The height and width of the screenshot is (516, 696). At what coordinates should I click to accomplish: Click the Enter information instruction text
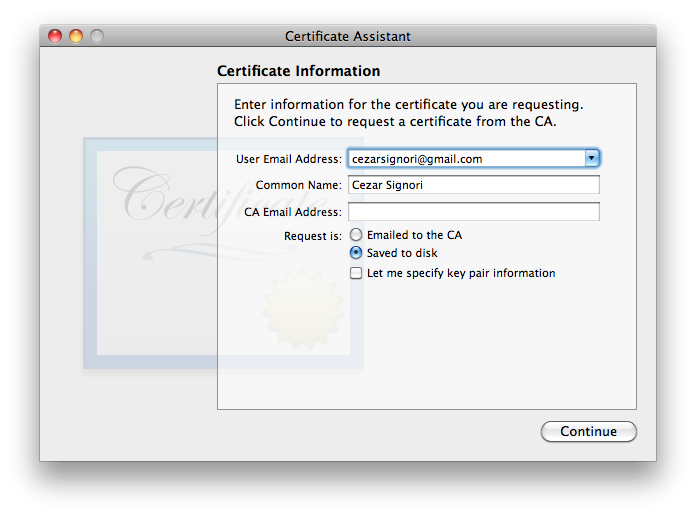click(x=408, y=113)
